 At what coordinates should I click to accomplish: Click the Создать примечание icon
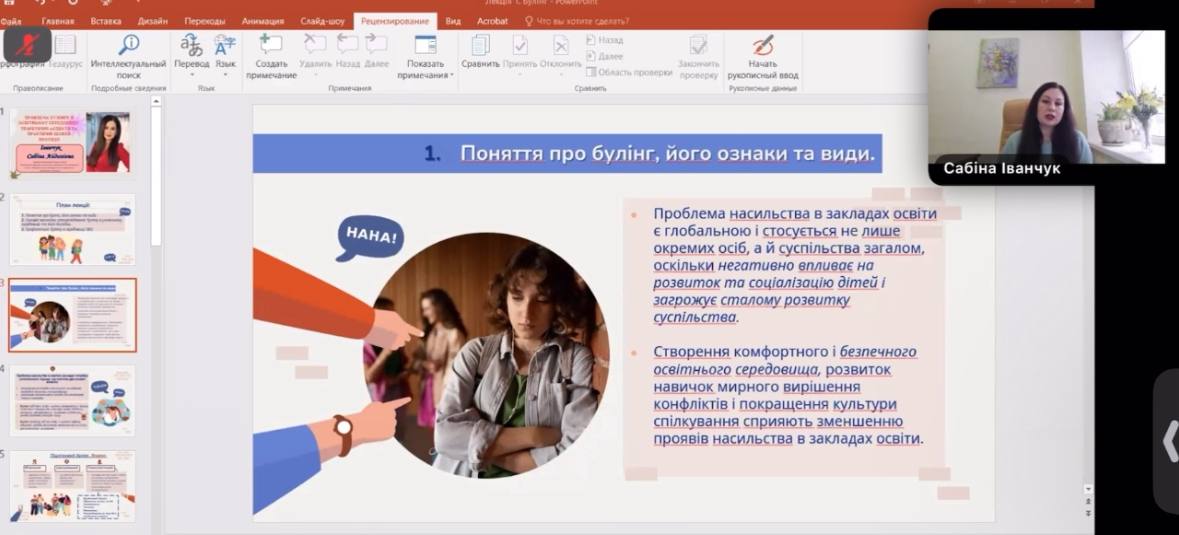[x=270, y=45]
